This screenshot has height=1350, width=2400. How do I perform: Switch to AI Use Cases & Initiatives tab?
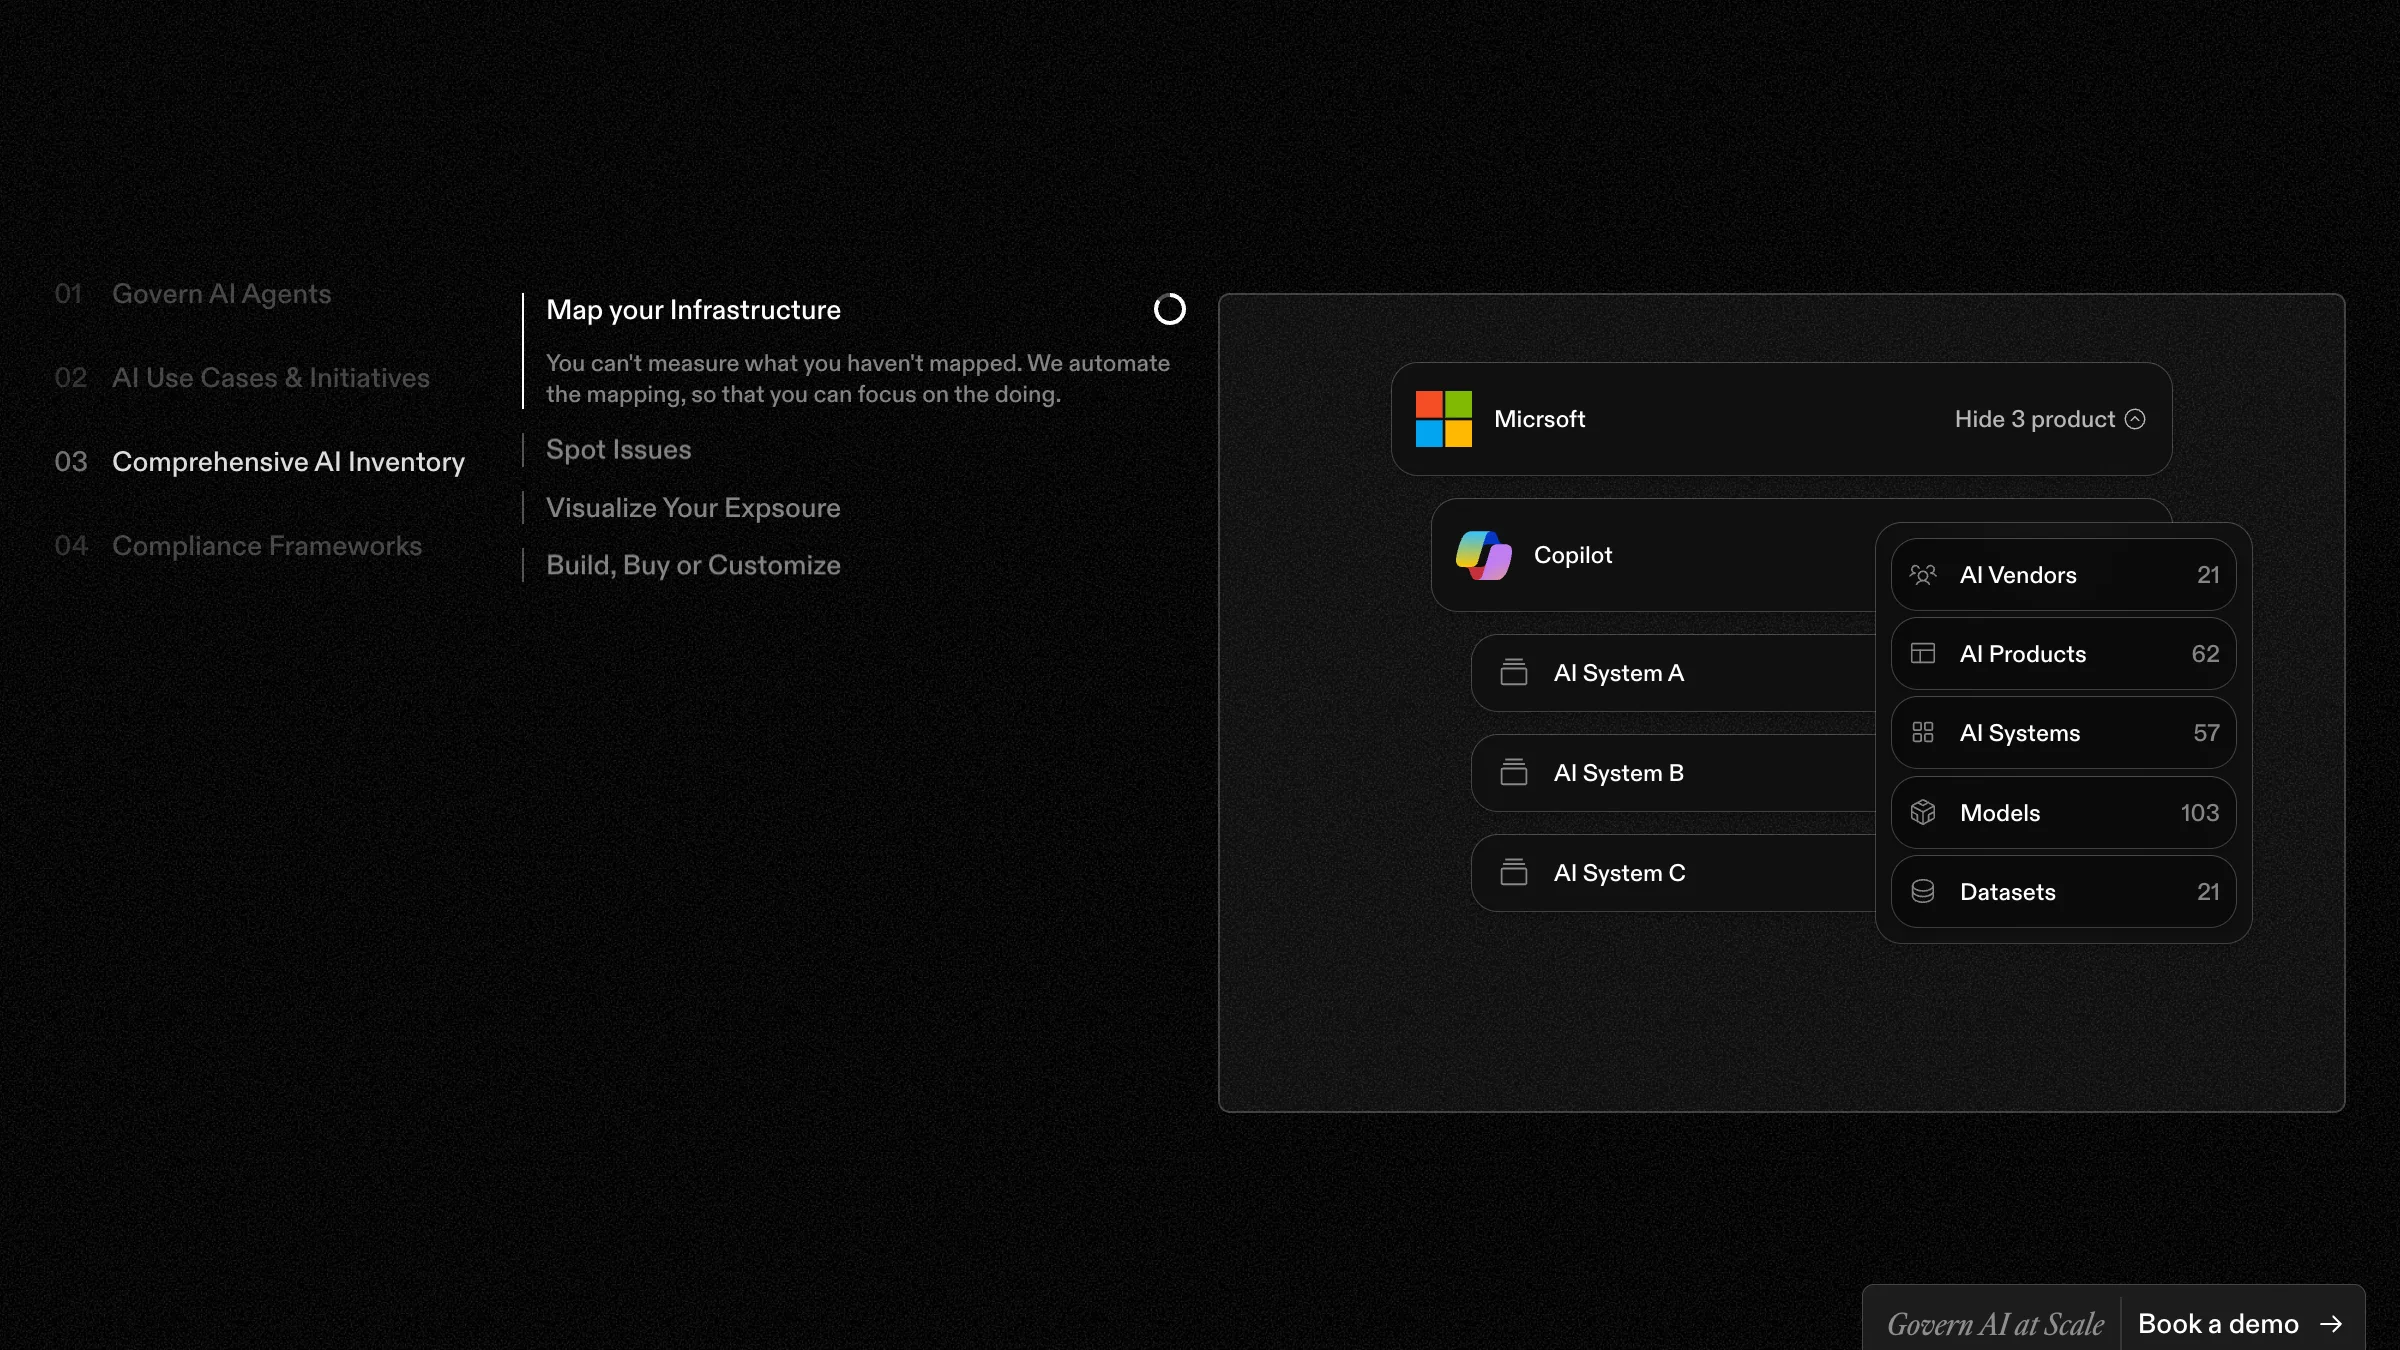coord(270,378)
